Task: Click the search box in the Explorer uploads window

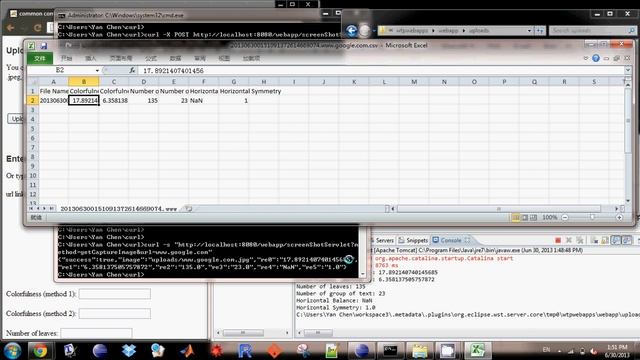Action: pyautogui.click(x=592, y=31)
